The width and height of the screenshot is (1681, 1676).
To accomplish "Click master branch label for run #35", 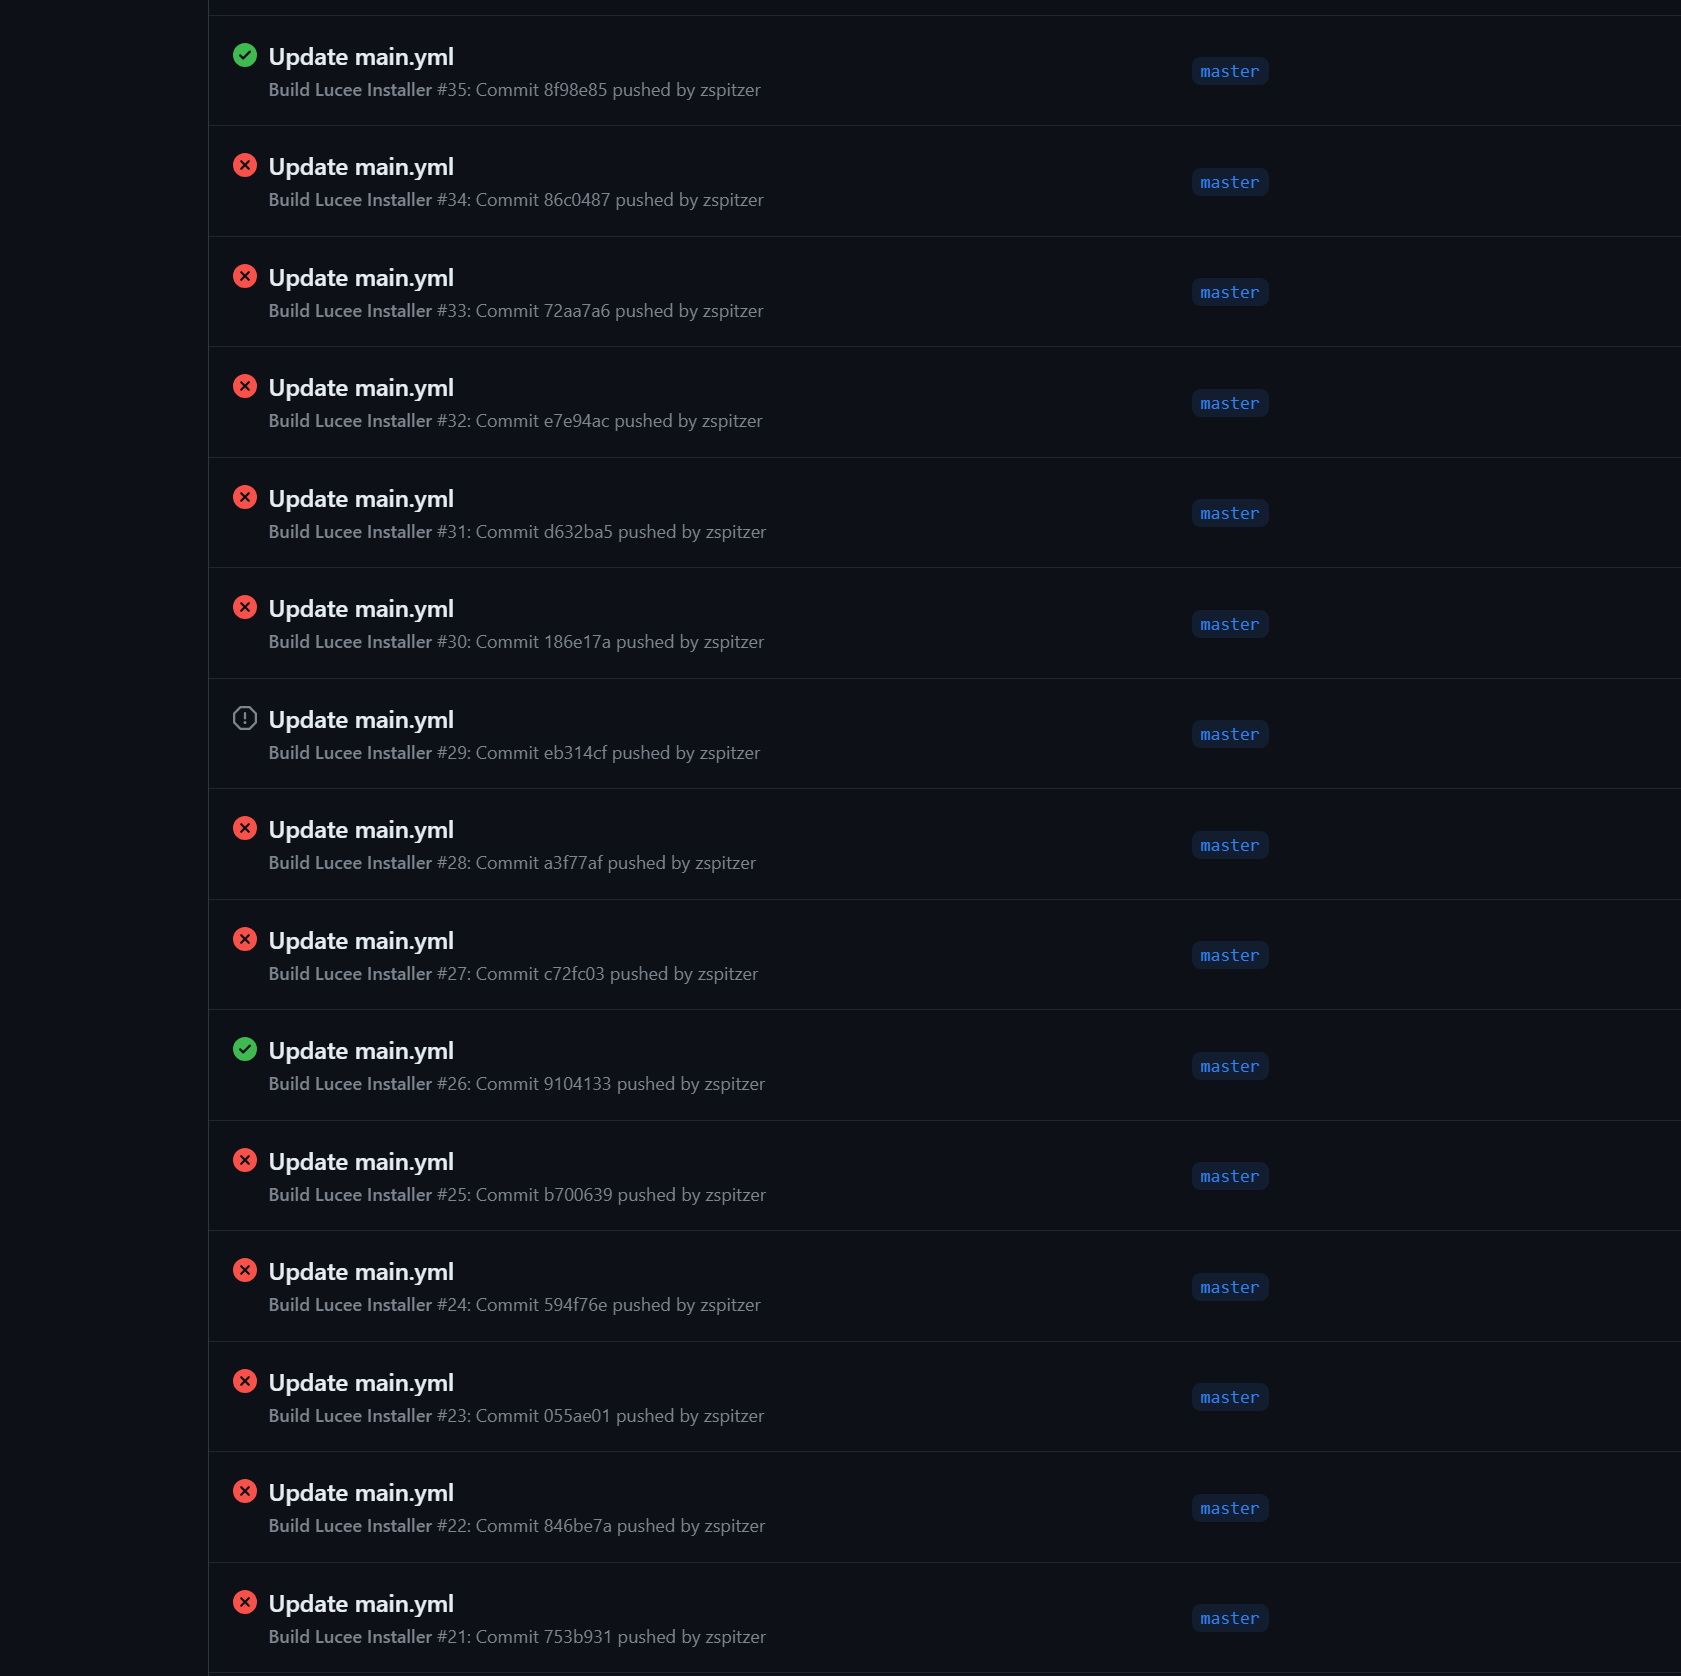I will click(x=1230, y=71).
